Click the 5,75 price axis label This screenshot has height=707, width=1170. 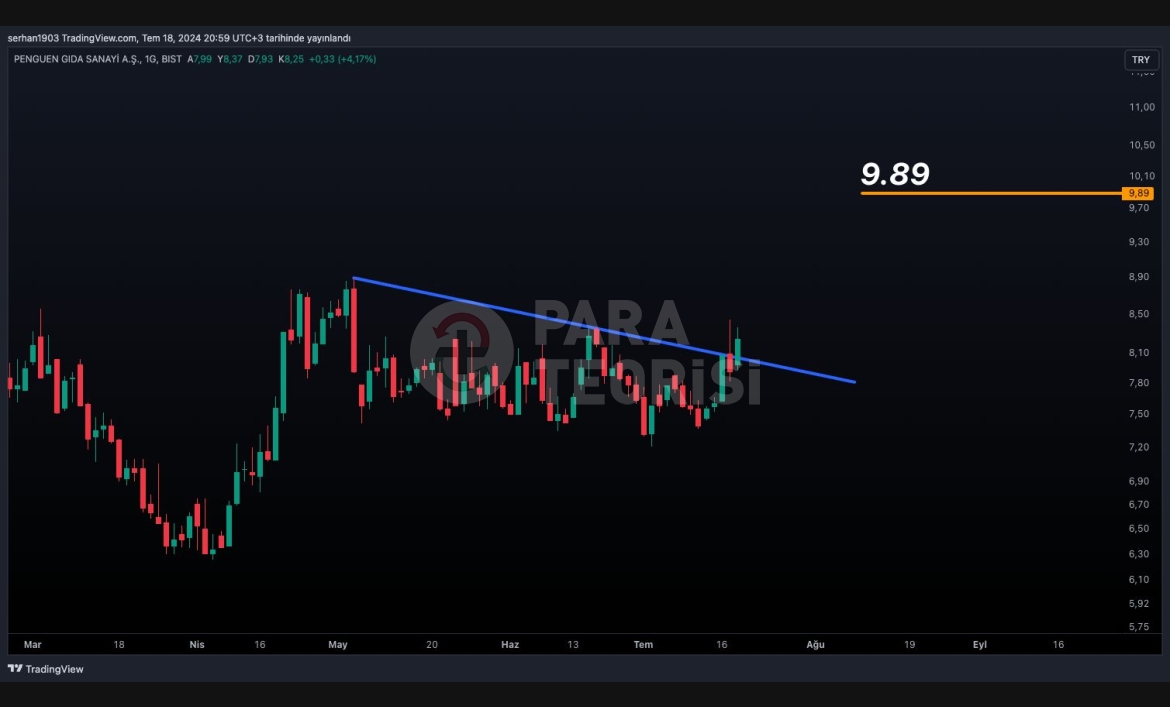tap(1139, 626)
